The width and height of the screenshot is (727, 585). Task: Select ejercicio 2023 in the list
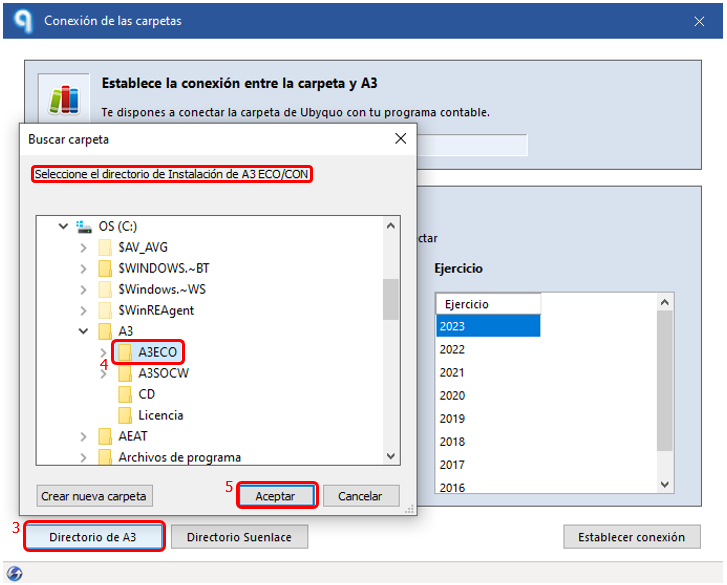point(488,326)
